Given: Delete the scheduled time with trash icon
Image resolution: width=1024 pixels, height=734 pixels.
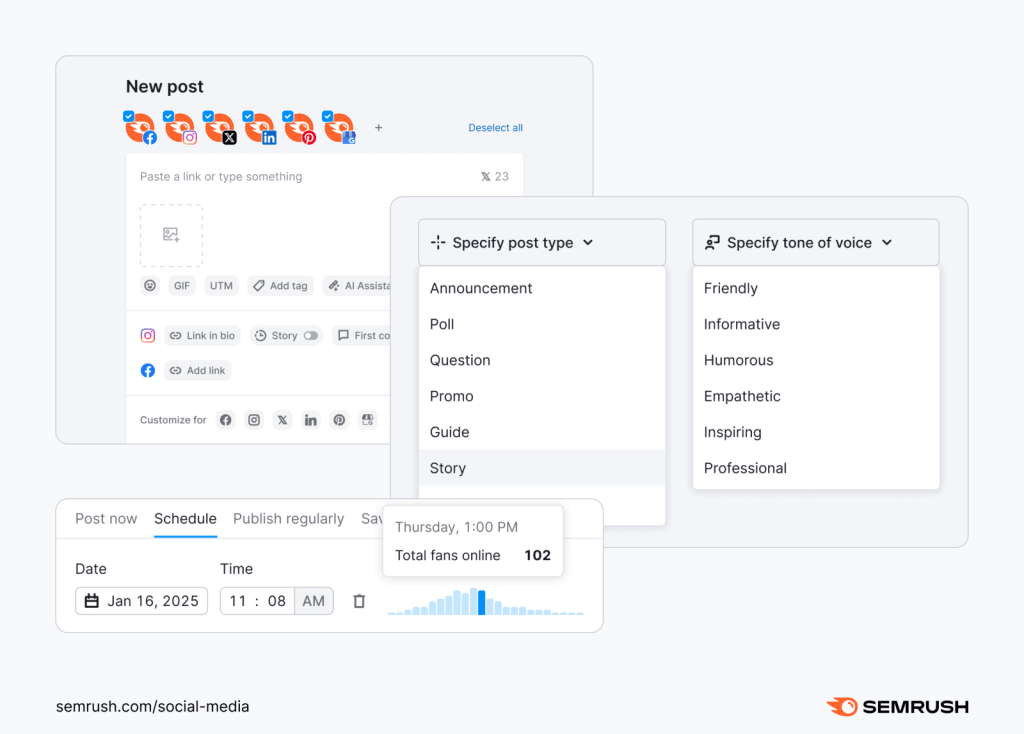Looking at the screenshot, I should click(359, 601).
